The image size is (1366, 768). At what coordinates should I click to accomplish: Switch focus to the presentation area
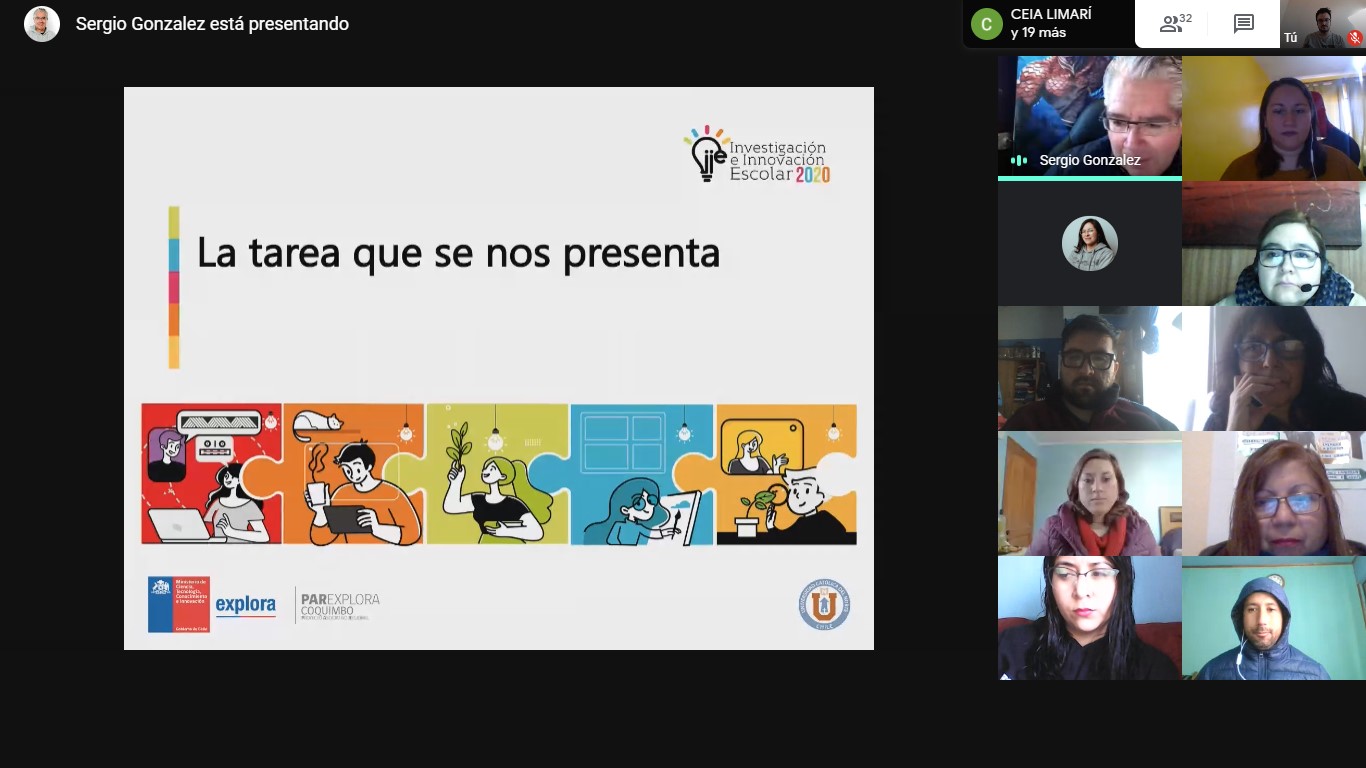(498, 367)
